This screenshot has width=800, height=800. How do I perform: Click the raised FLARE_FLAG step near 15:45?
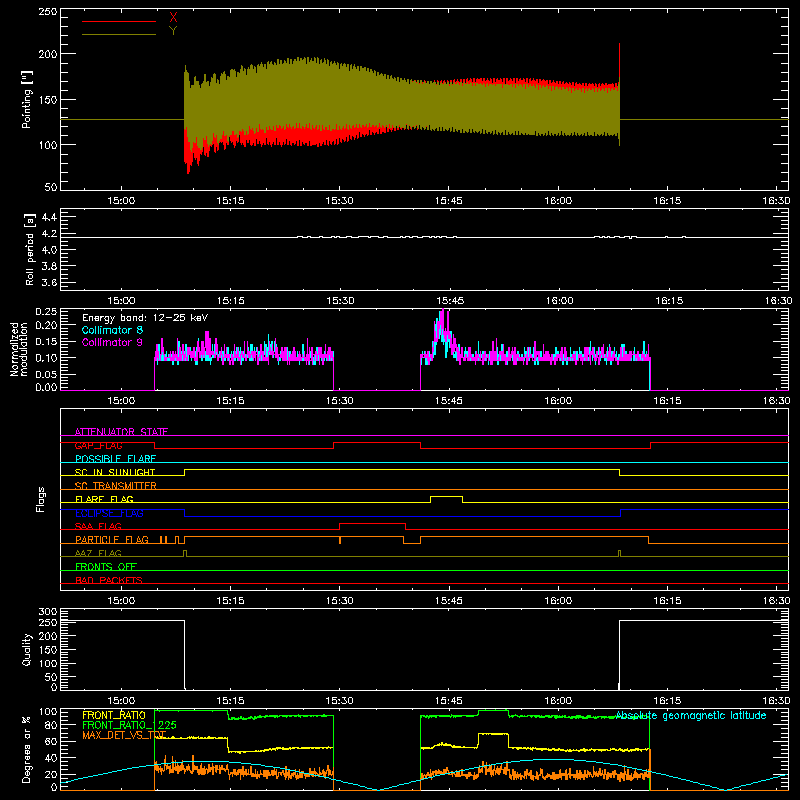[446, 496]
